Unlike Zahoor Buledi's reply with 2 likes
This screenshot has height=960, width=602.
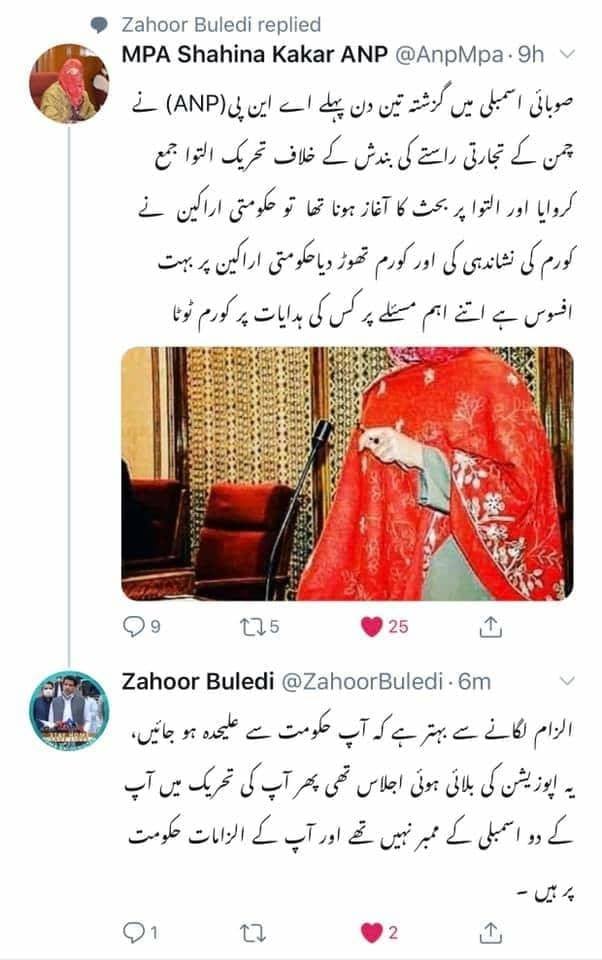[x=380, y=932]
